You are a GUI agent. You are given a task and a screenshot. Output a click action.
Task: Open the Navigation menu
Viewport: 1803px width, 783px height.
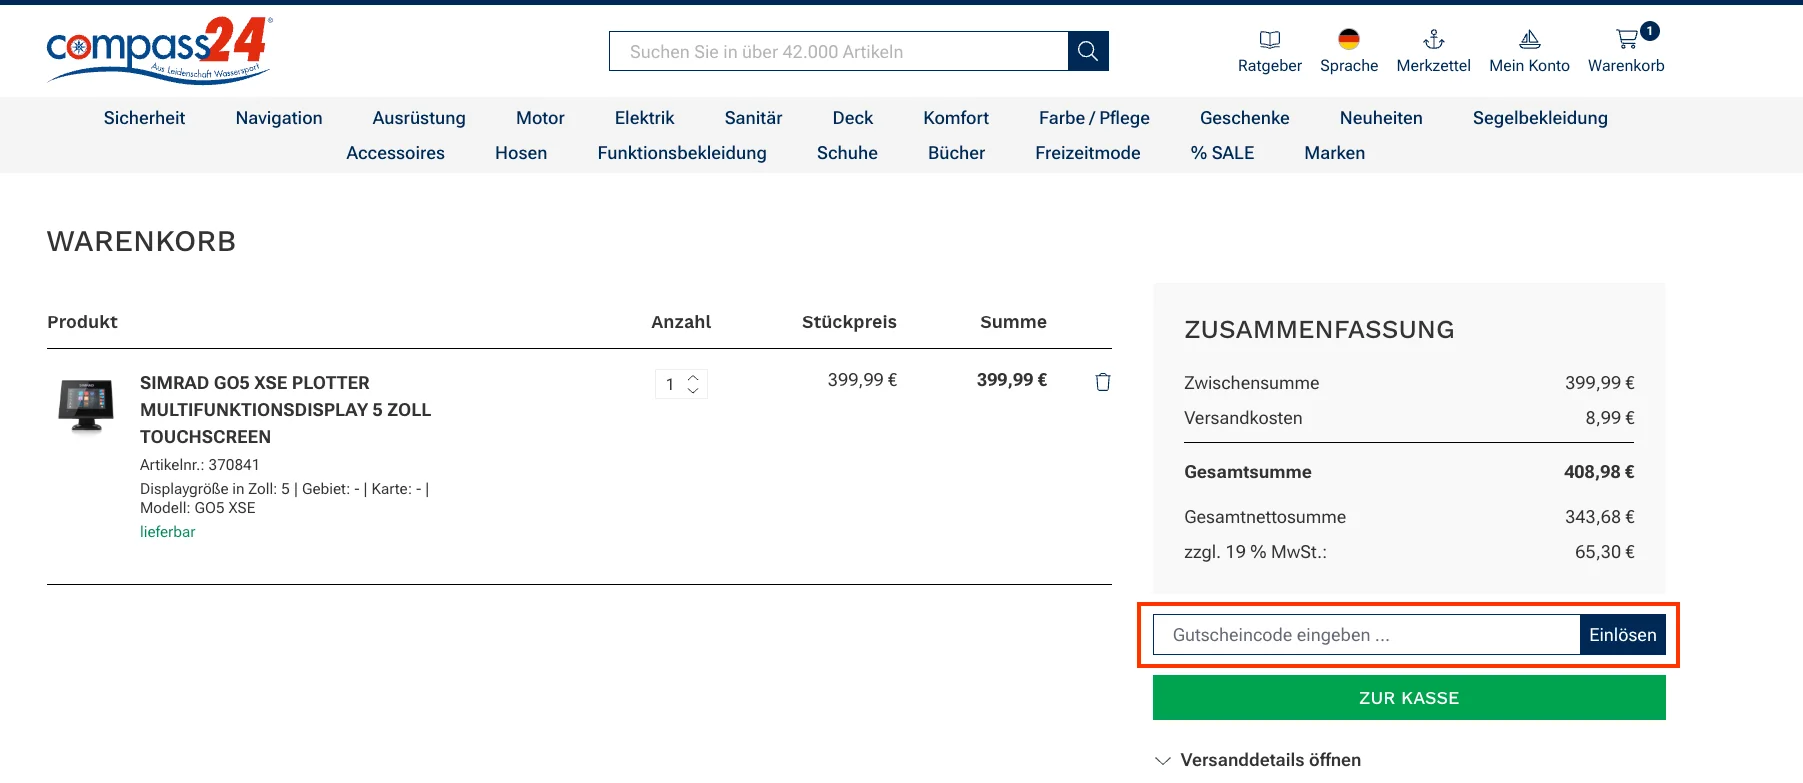pos(279,118)
